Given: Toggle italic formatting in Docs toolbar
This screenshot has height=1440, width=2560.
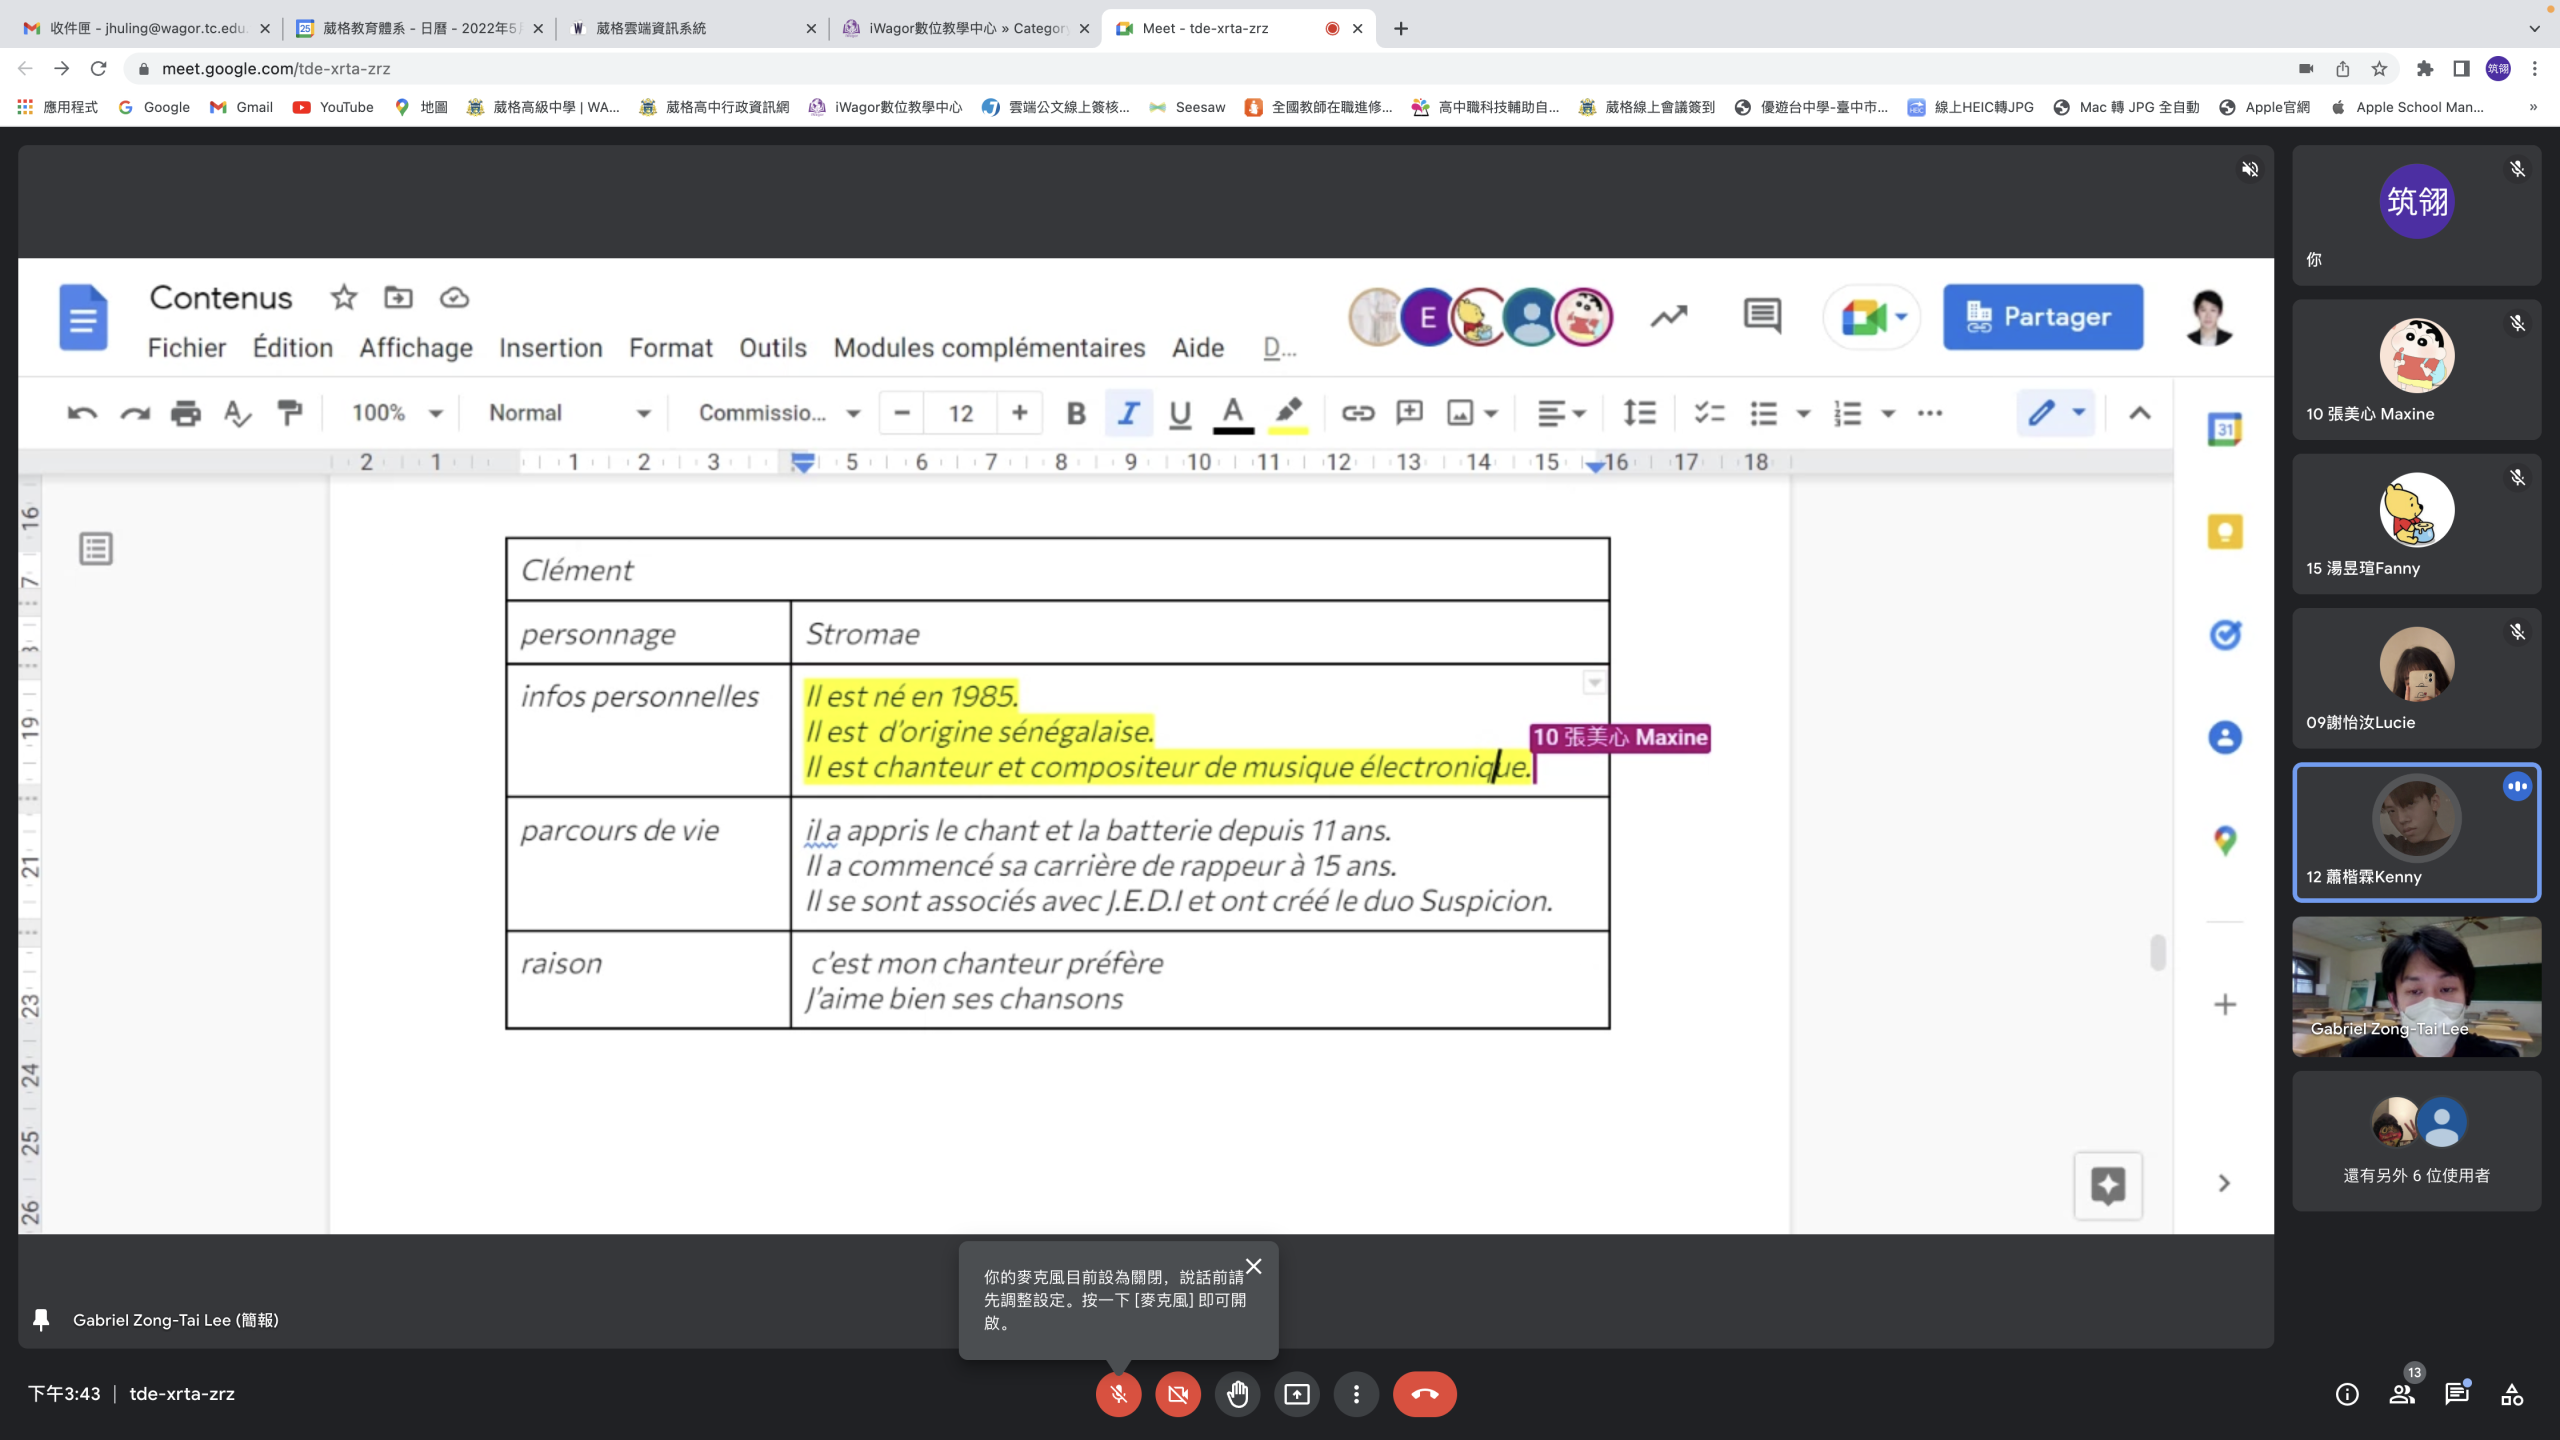Looking at the screenshot, I should (x=1128, y=413).
